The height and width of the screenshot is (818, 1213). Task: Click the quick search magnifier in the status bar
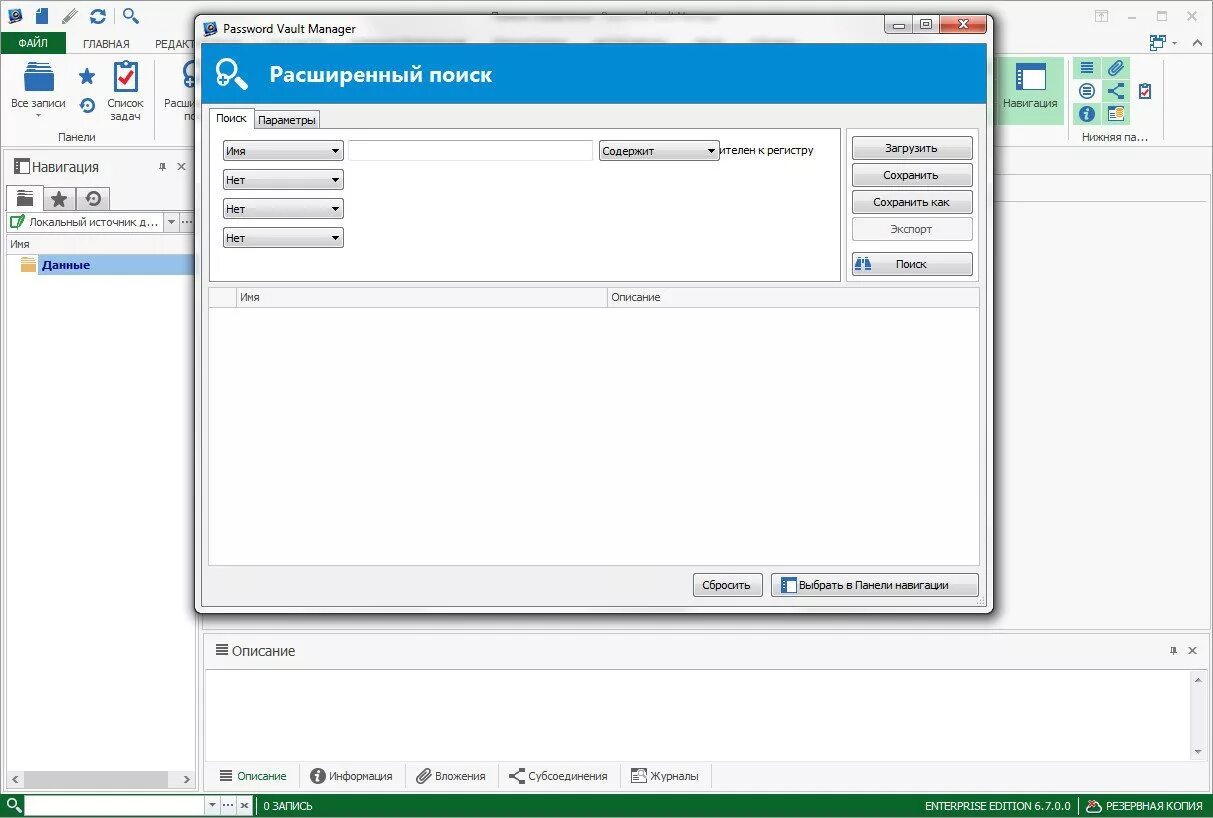click(x=13, y=805)
